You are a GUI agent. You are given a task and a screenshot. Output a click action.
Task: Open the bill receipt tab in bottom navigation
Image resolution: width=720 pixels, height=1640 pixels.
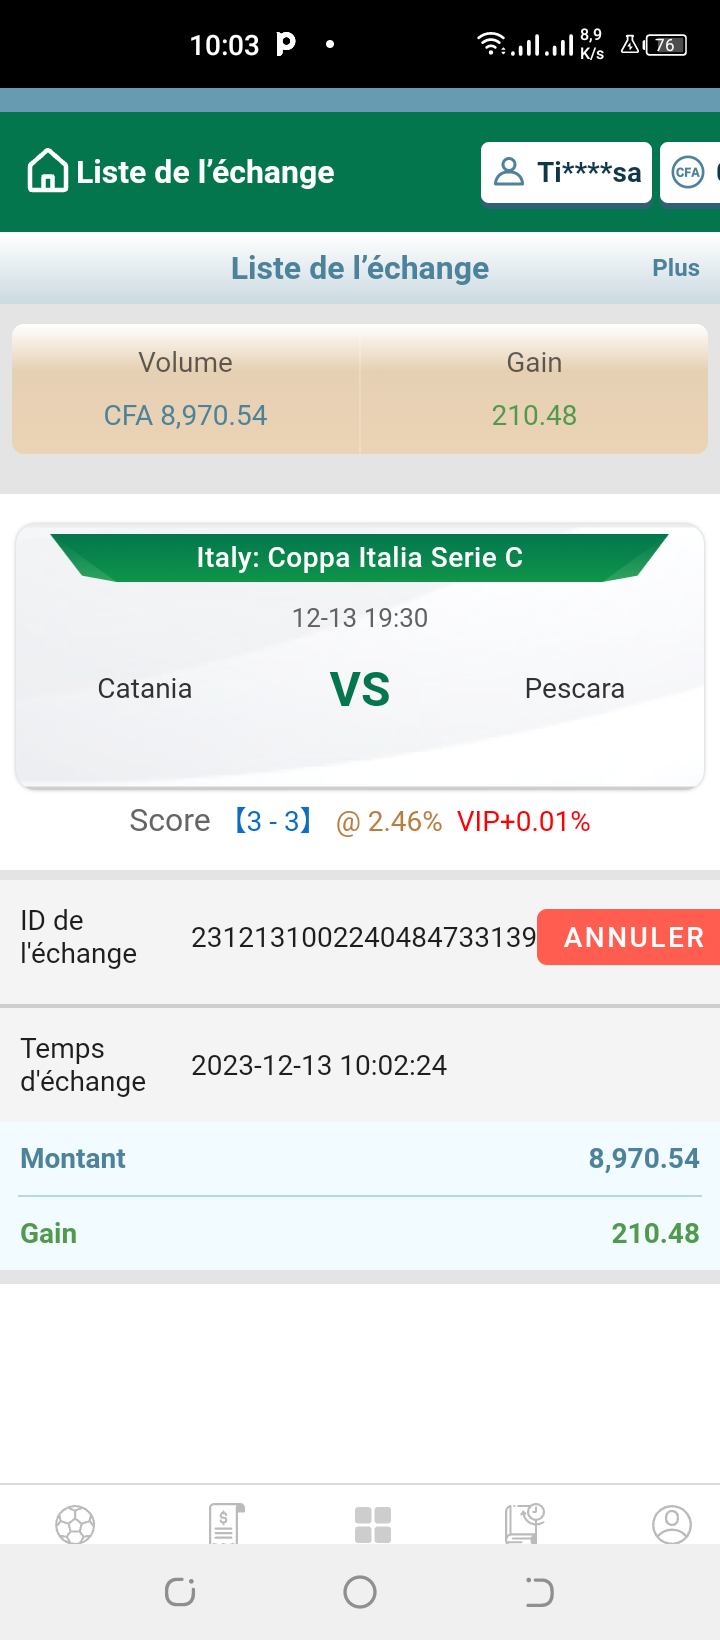[226, 1524]
